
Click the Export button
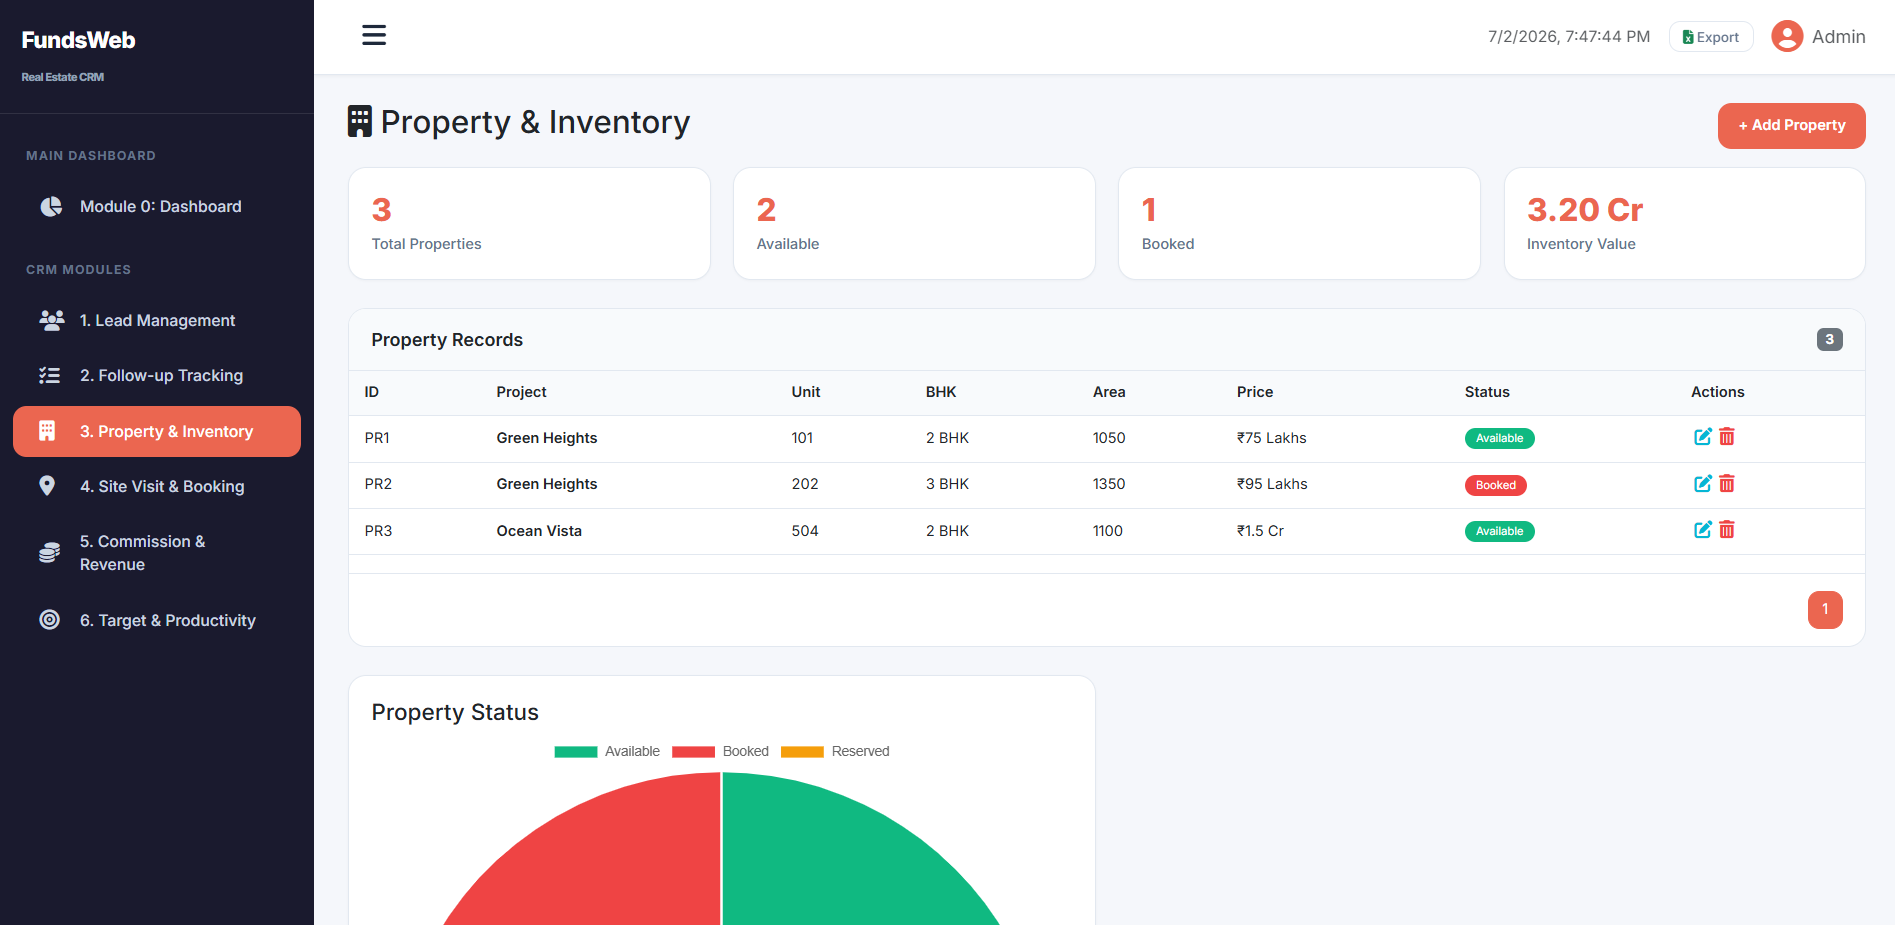click(1711, 37)
